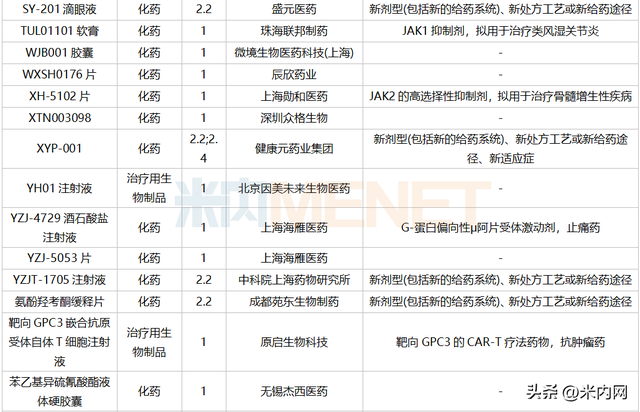Screen dimensions: 640x412
Task: Click XH-5102 片 drug name
Action: (60, 96)
